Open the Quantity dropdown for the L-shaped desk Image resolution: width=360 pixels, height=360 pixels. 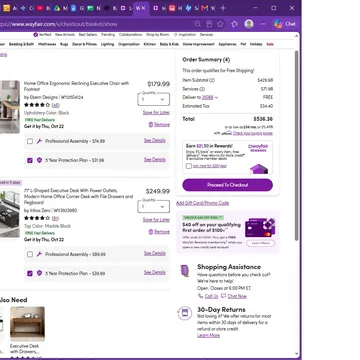[153, 207]
